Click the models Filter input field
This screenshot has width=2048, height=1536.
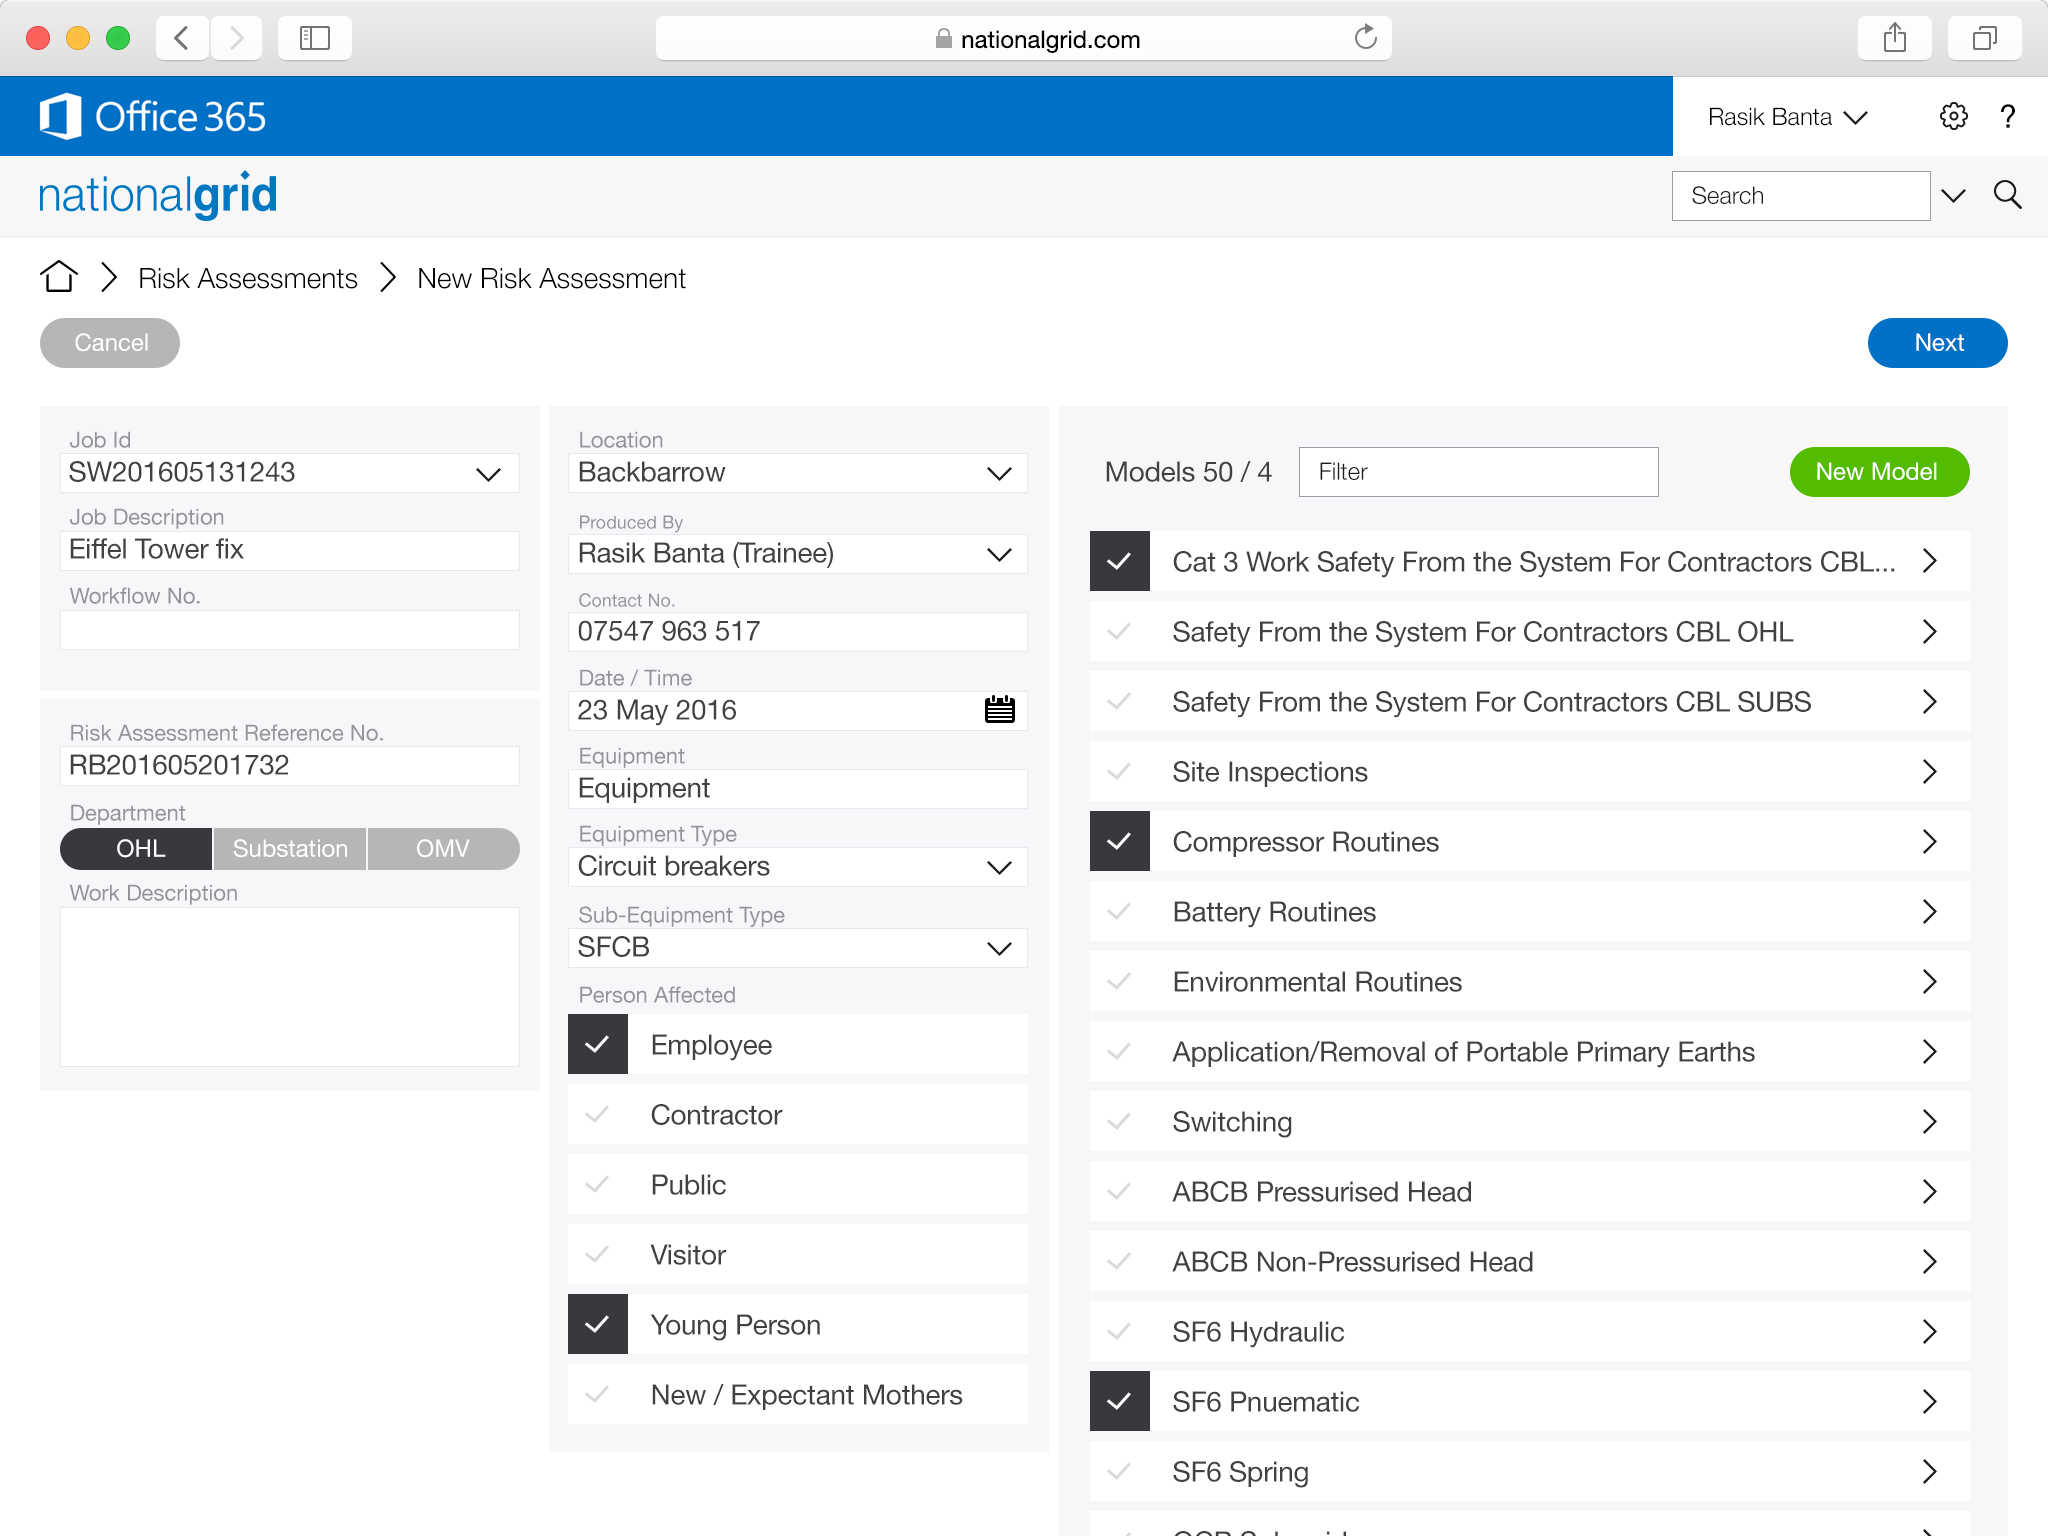pos(1478,472)
